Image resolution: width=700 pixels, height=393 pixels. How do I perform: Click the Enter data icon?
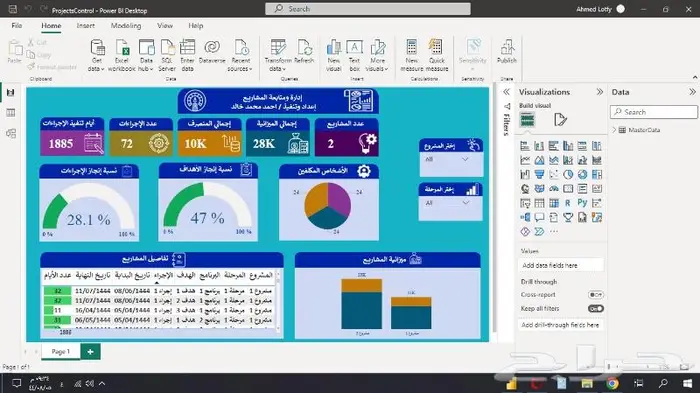point(188,55)
